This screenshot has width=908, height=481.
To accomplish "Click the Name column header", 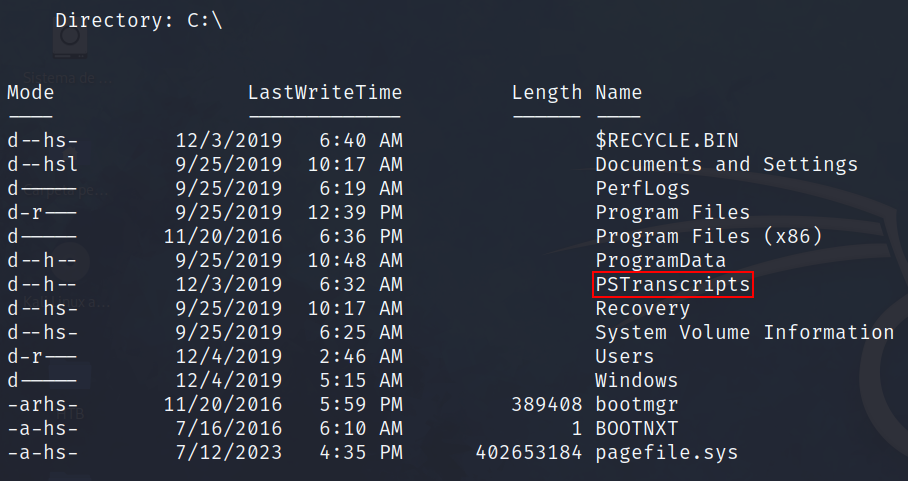I will click(618, 93).
